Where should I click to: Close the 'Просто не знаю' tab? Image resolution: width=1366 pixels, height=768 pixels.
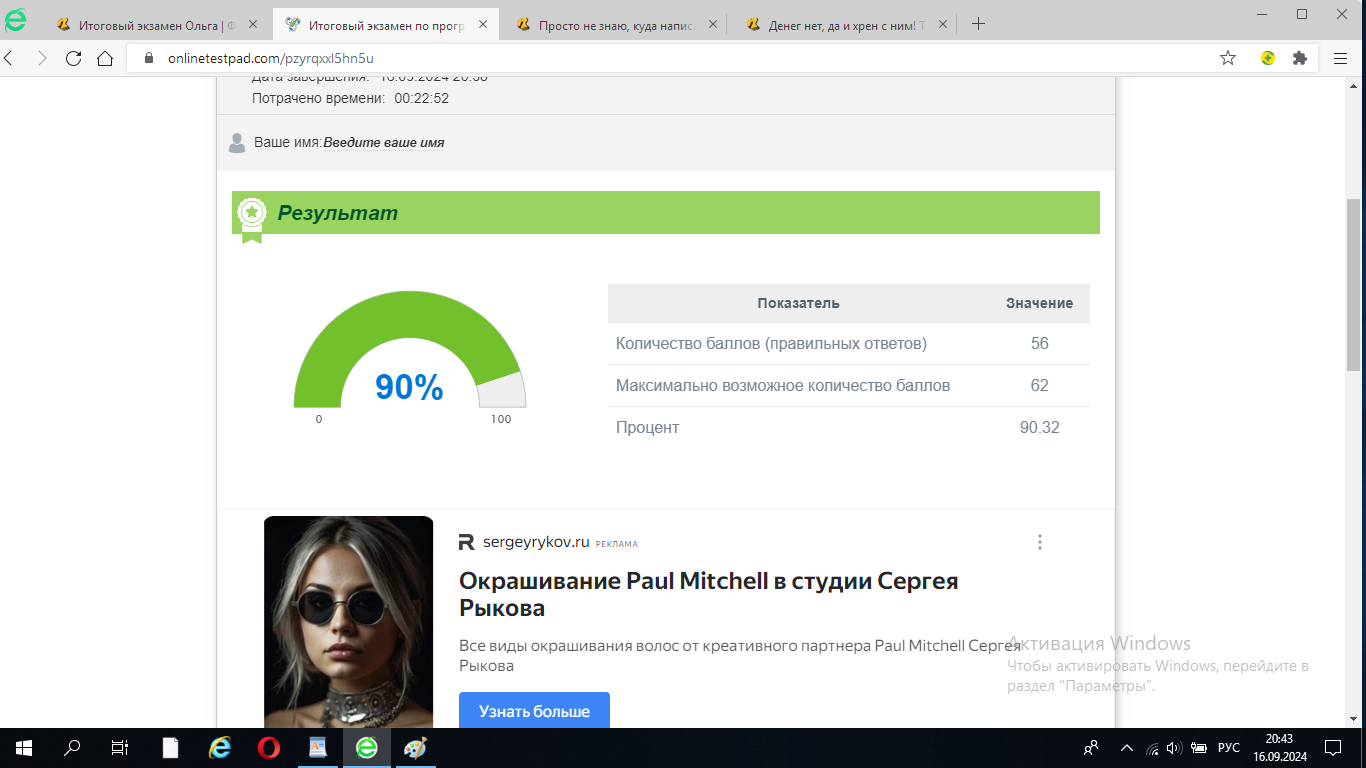click(x=712, y=25)
